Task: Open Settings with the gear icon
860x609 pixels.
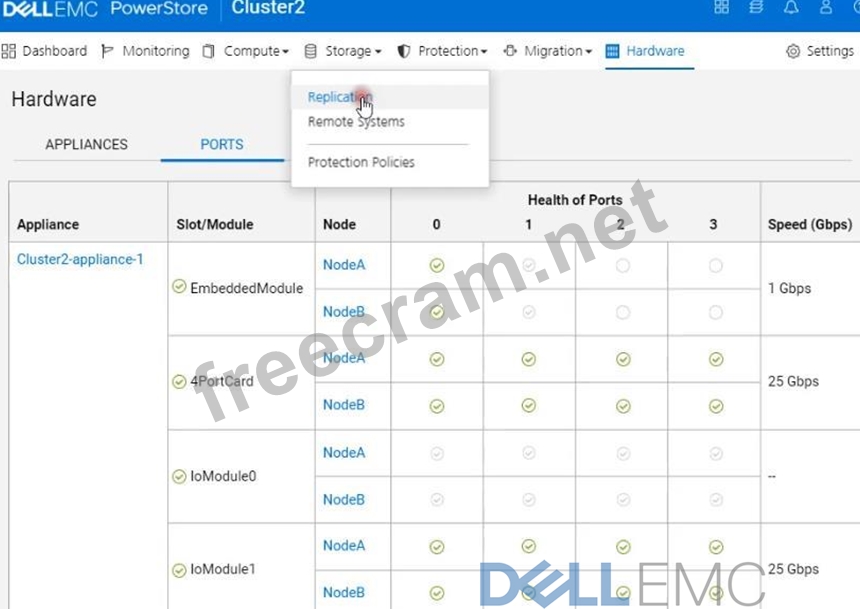Action: pyautogui.click(x=819, y=51)
